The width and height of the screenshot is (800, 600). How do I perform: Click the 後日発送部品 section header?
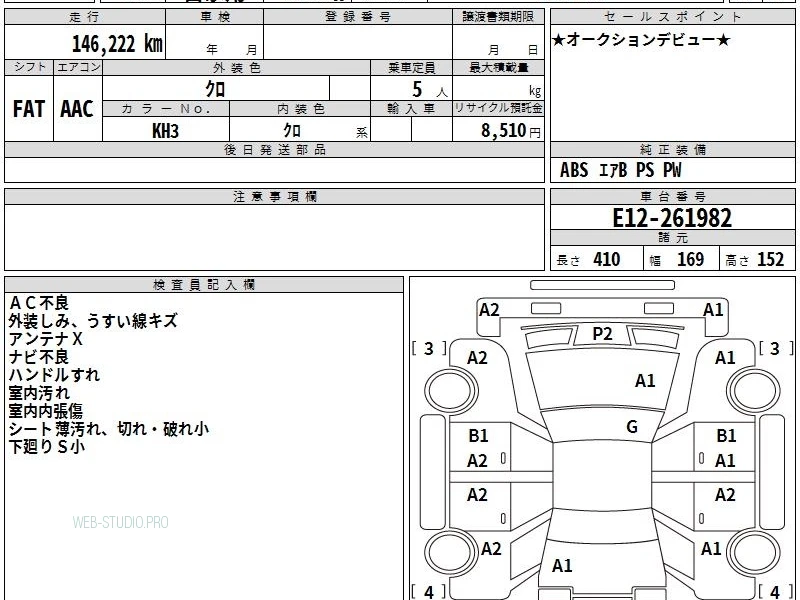274,149
